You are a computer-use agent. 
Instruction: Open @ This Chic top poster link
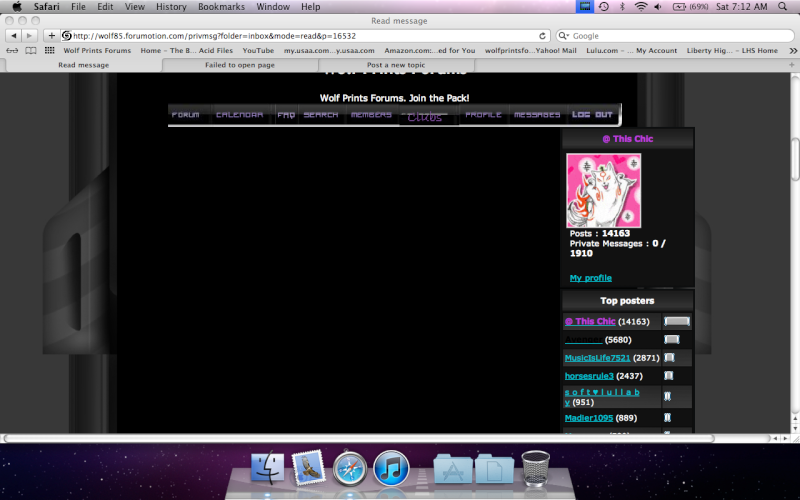tap(590, 321)
